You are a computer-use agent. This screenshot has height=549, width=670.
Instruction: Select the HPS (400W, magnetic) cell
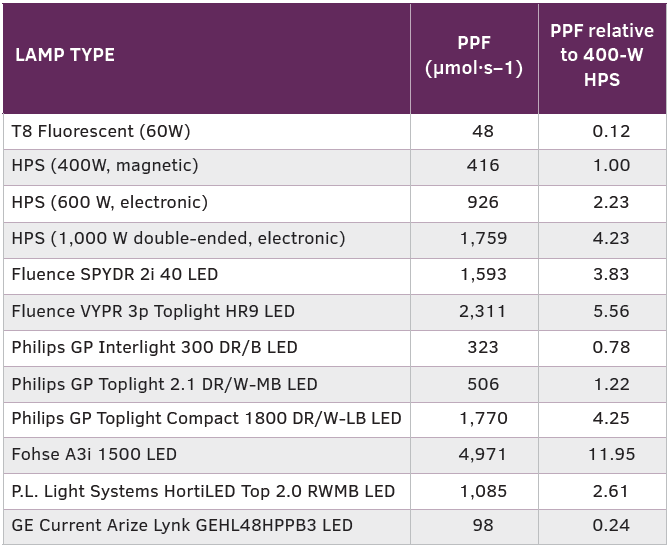(x=105, y=166)
